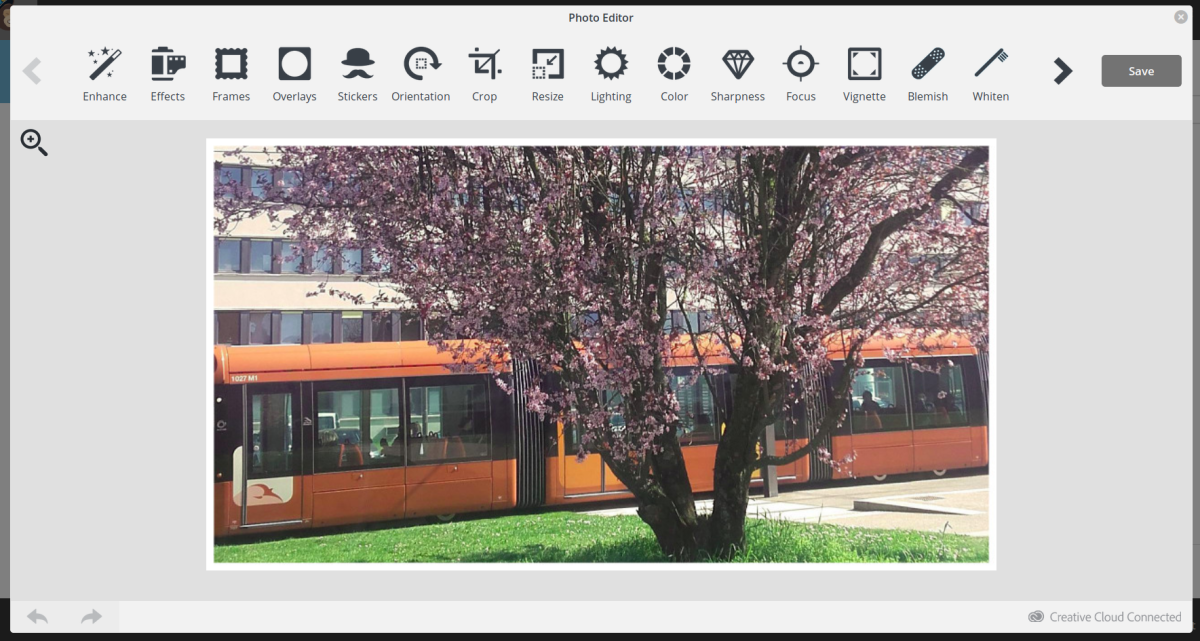Activate the Crop tool
The height and width of the screenshot is (641, 1200).
(485, 74)
